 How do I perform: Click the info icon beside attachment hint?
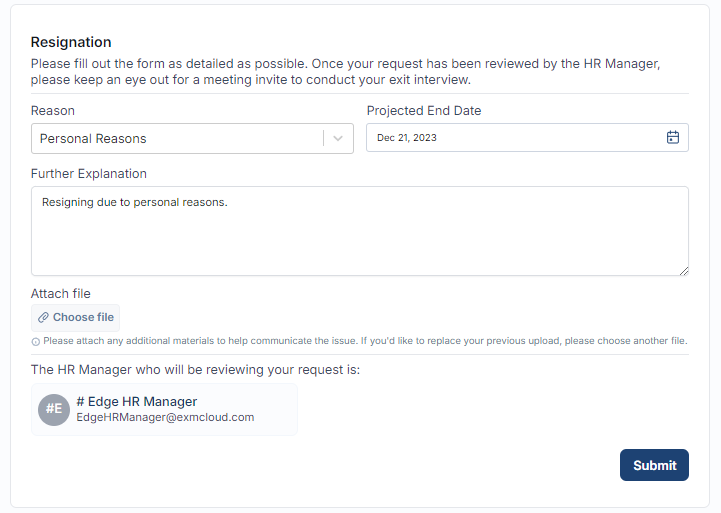click(36, 341)
